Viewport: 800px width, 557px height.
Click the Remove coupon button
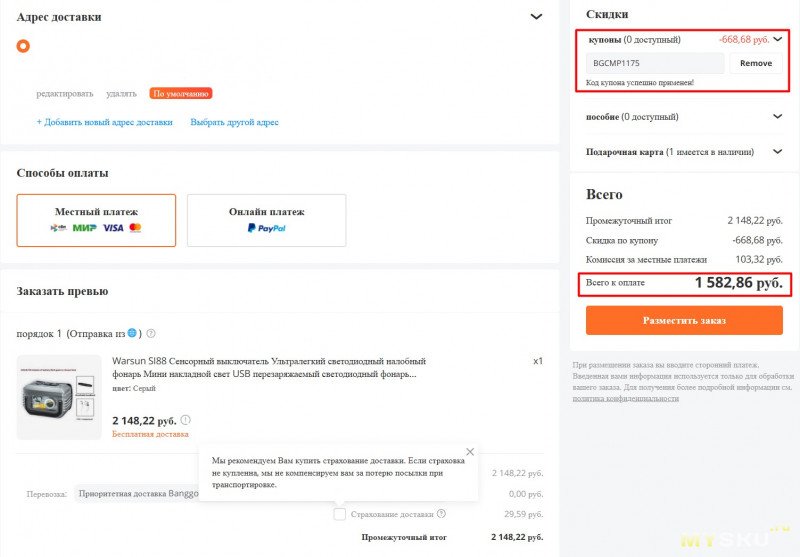[x=756, y=63]
